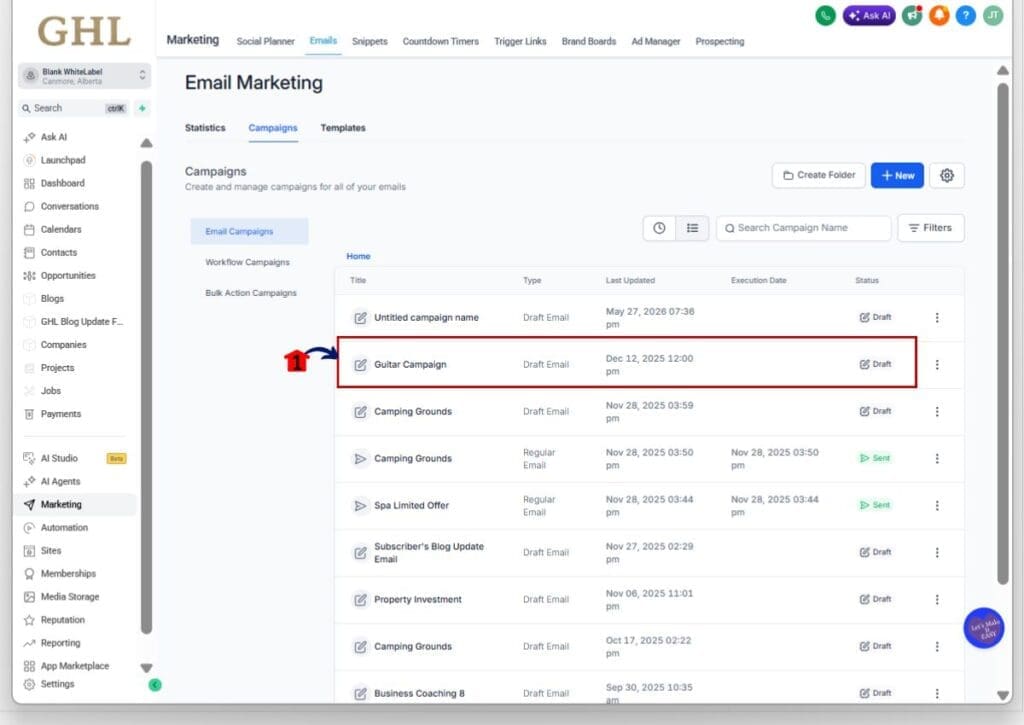The width and height of the screenshot is (1024, 725).
Task: Open campaign settings gear icon
Action: (x=947, y=175)
